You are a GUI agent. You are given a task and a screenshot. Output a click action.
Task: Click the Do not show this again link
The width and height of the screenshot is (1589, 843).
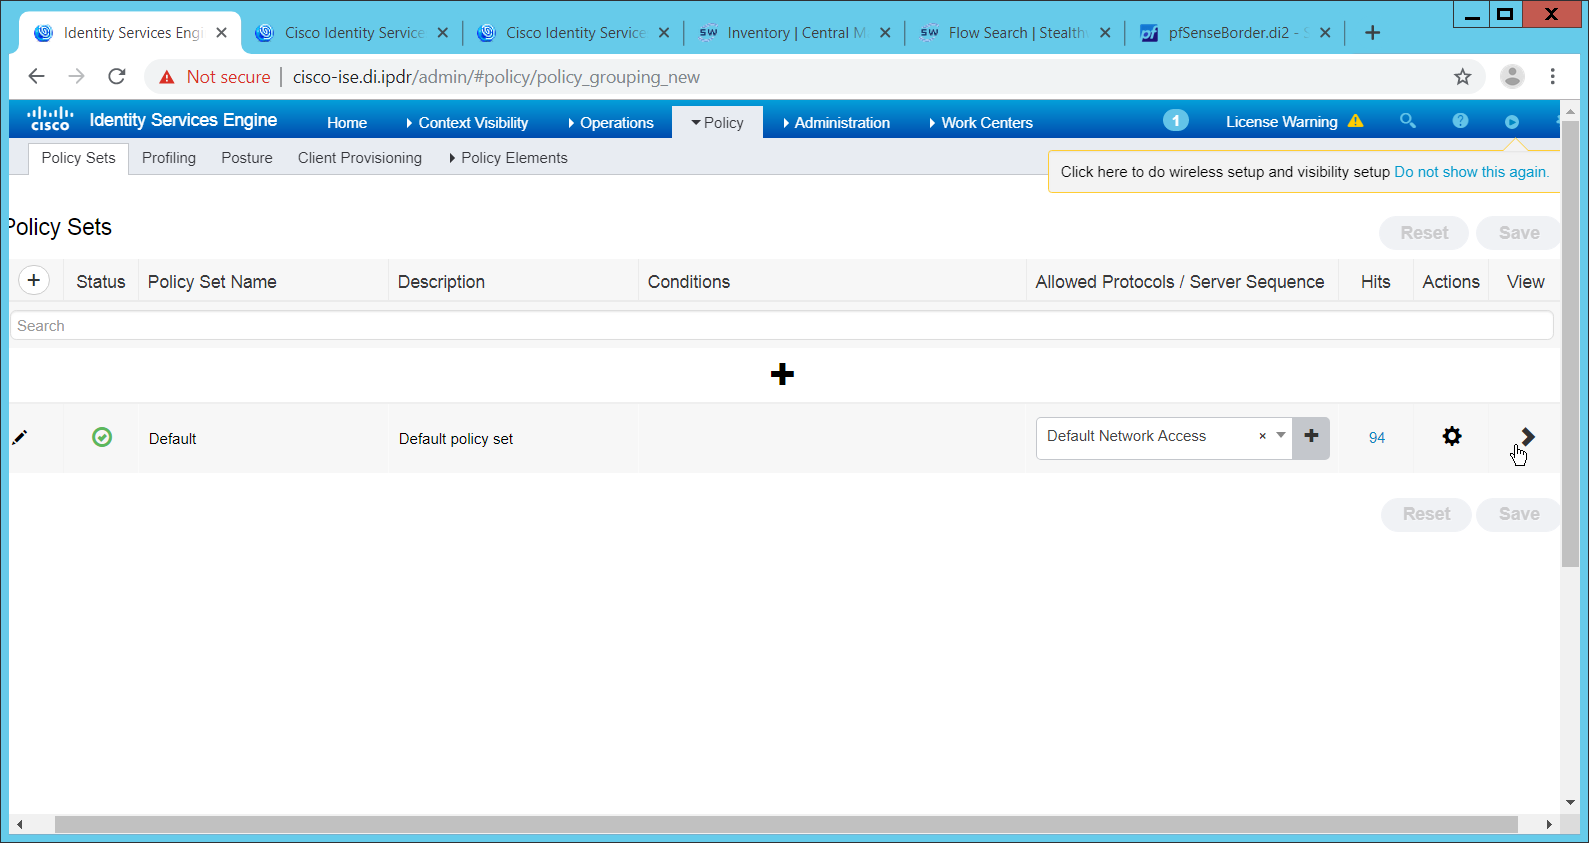[1470, 172]
